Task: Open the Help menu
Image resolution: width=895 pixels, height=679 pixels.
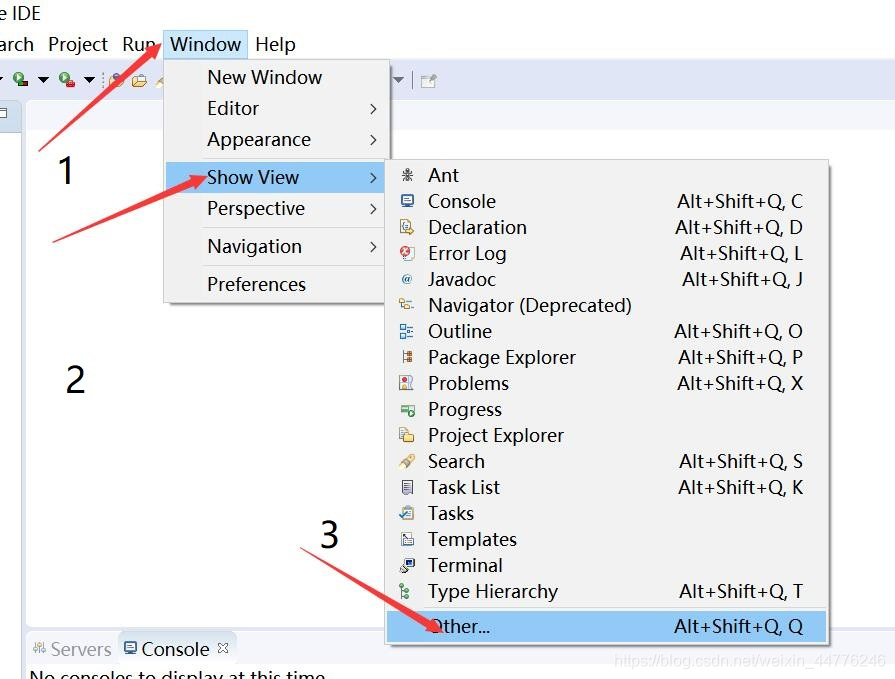Action: click(275, 45)
